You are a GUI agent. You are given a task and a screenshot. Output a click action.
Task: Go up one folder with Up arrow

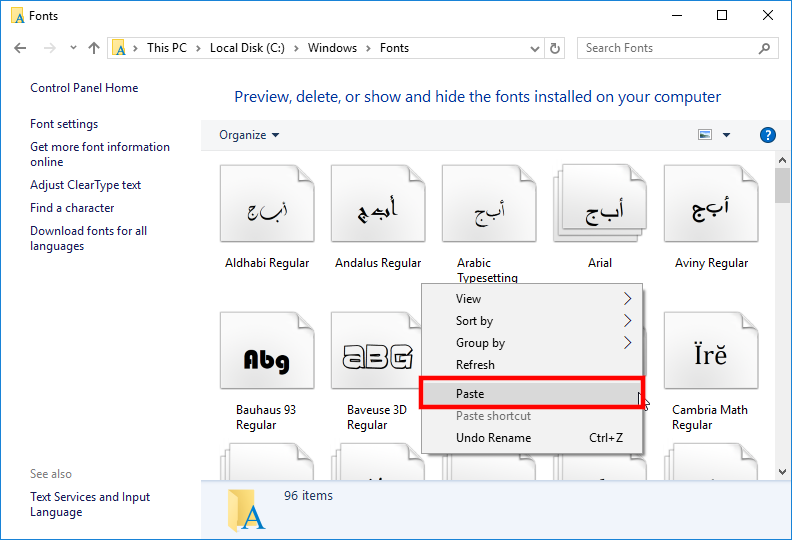(94, 48)
